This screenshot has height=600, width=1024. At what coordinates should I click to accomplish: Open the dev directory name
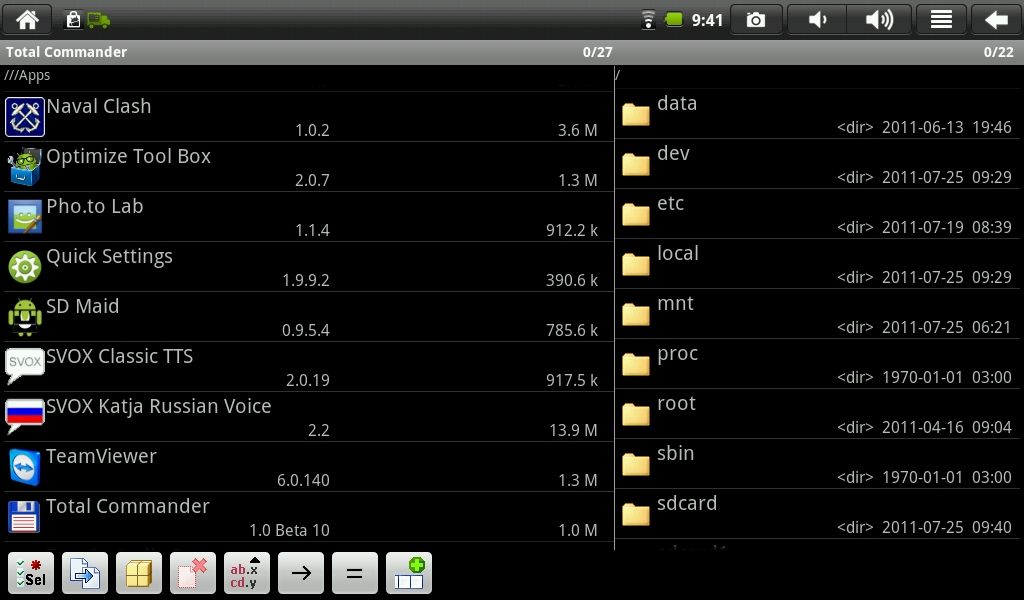(x=673, y=153)
